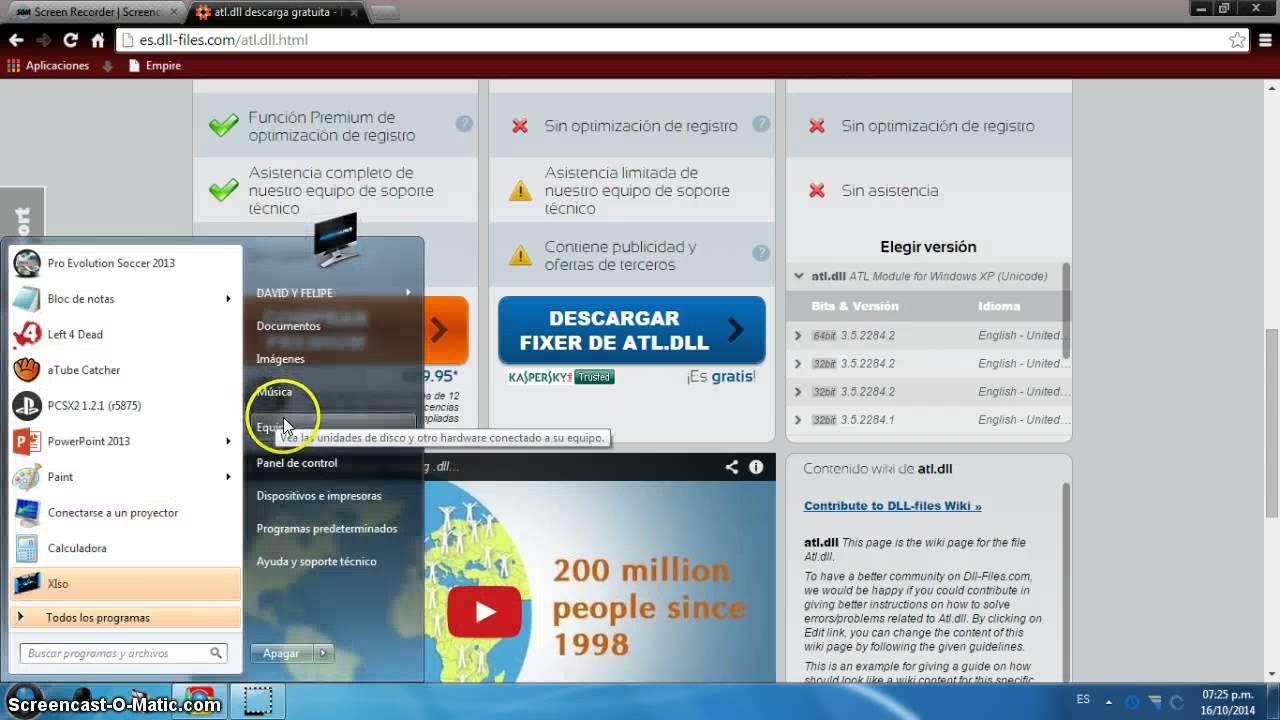Launch Left 4 Dead from Start menu
Screen dimensions: 1280x720
125,334
